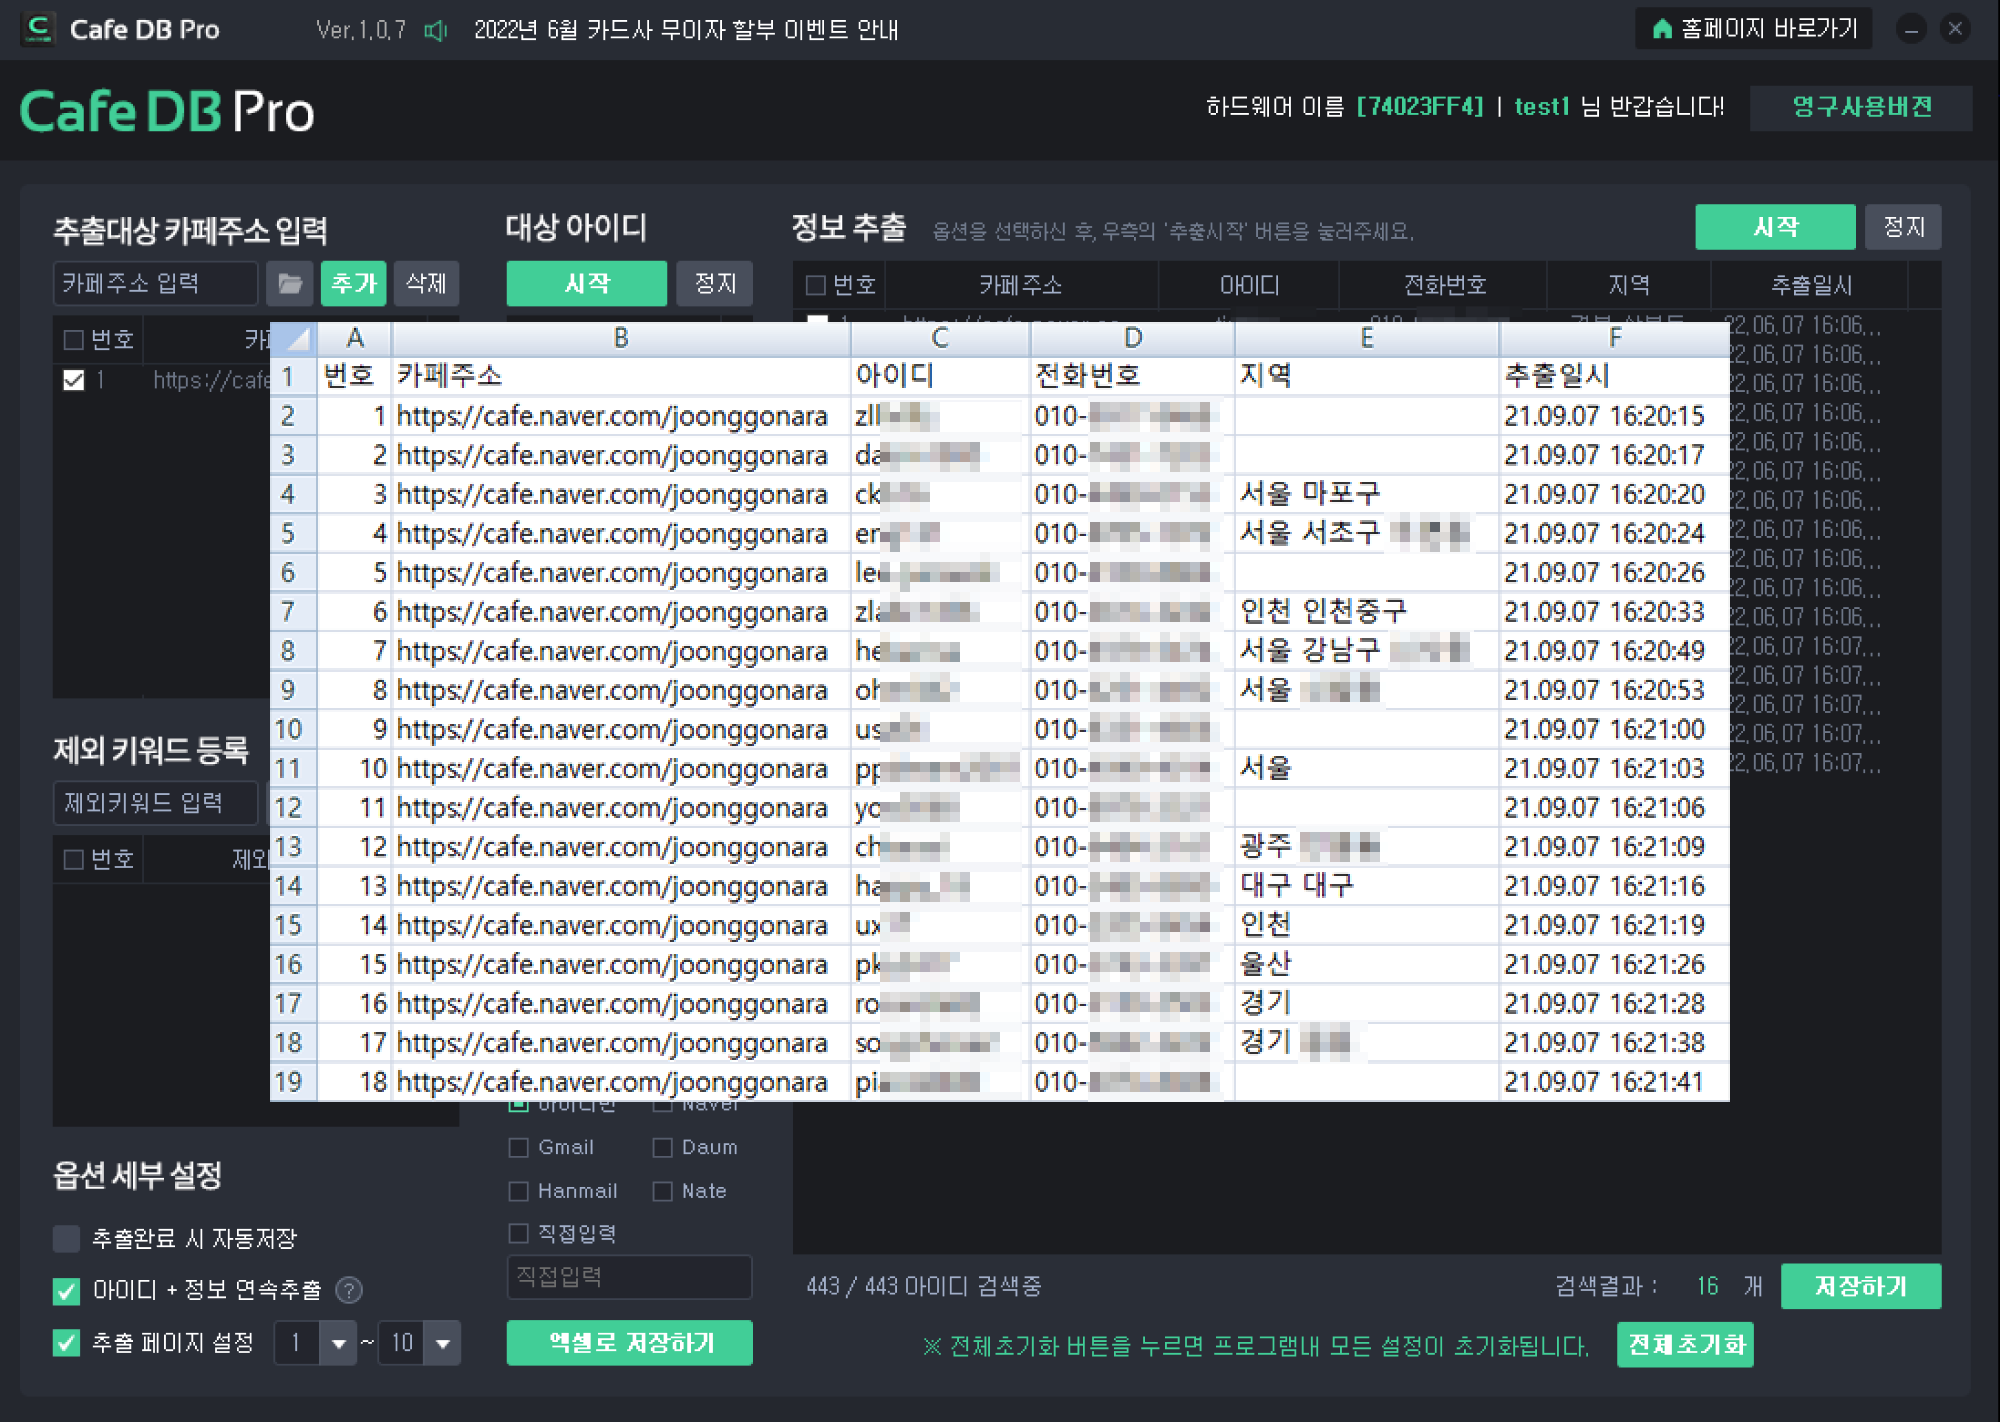Enable 추출완료 시 자동저장 option
Viewport: 2000px width, 1422px height.
(x=66, y=1239)
